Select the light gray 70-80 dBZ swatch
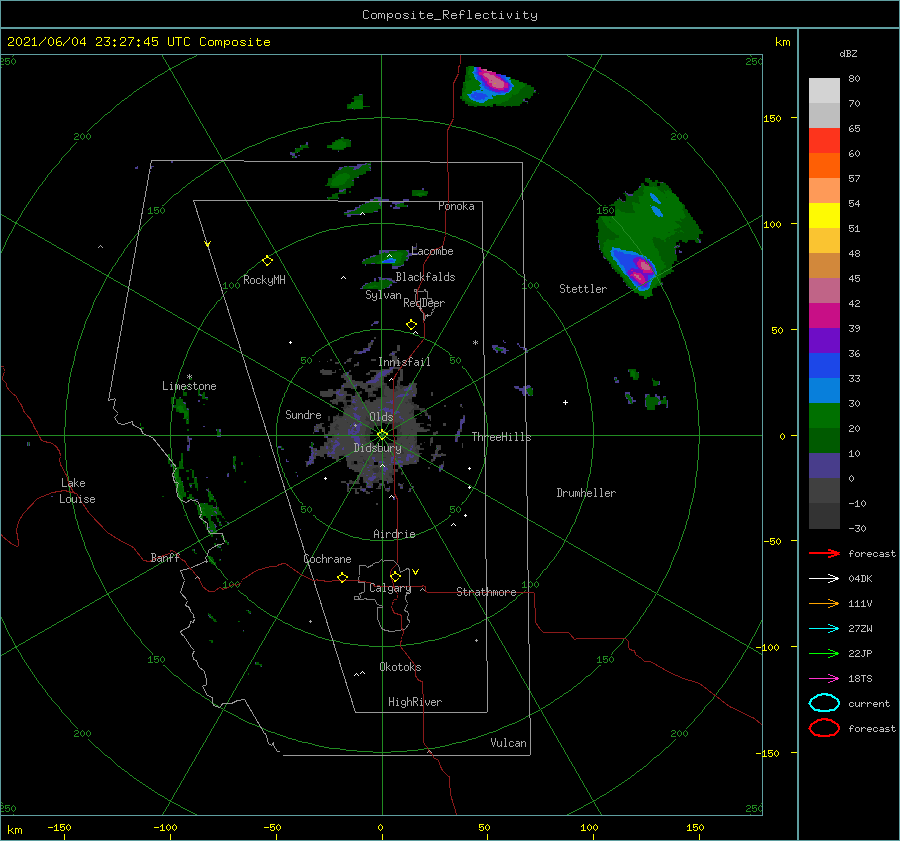 [x=824, y=91]
